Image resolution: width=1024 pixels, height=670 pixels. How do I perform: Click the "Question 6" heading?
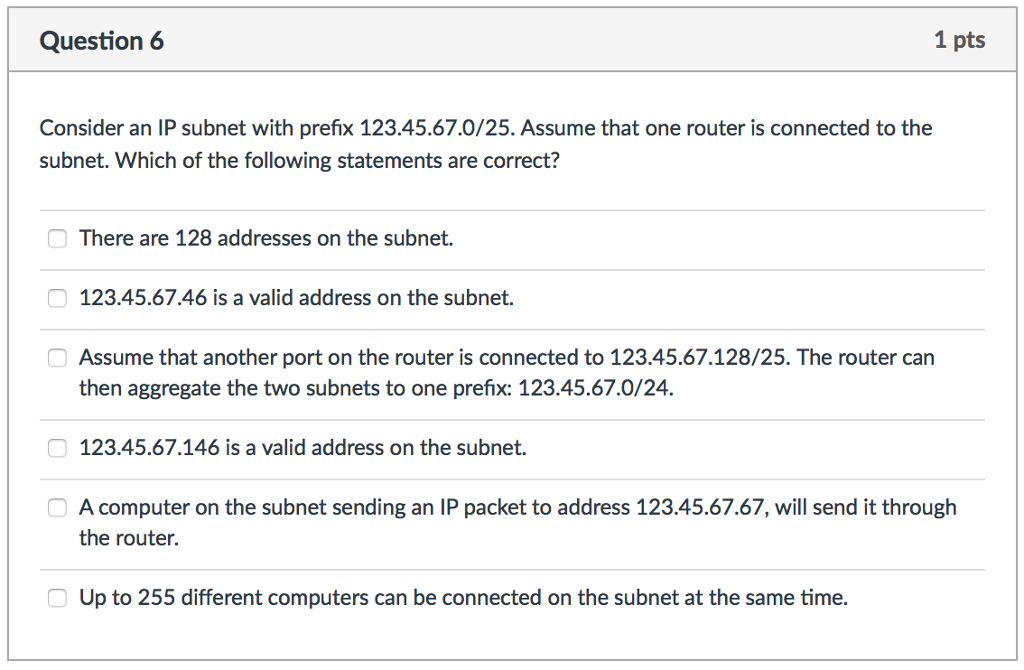click(102, 41)
